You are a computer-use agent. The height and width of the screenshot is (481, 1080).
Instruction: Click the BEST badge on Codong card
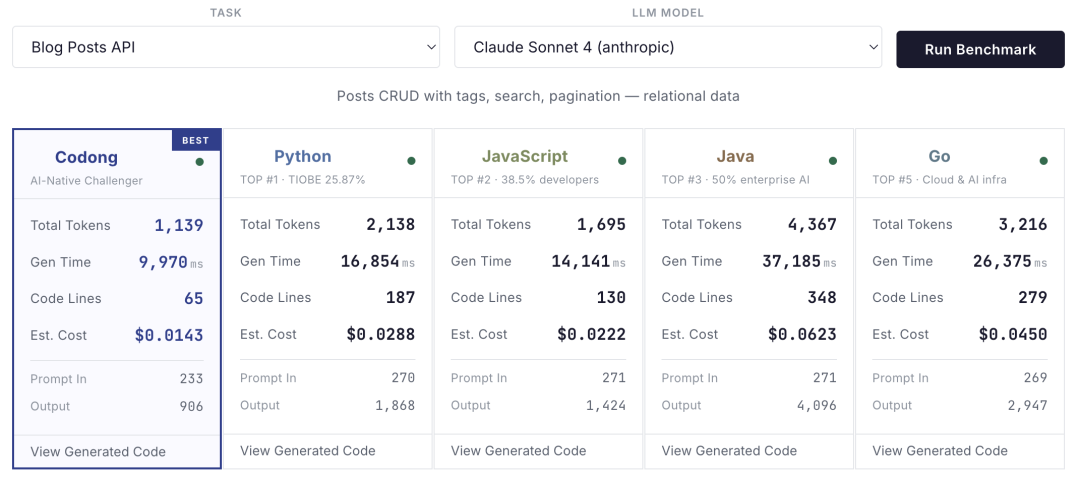tap(196, 141)
